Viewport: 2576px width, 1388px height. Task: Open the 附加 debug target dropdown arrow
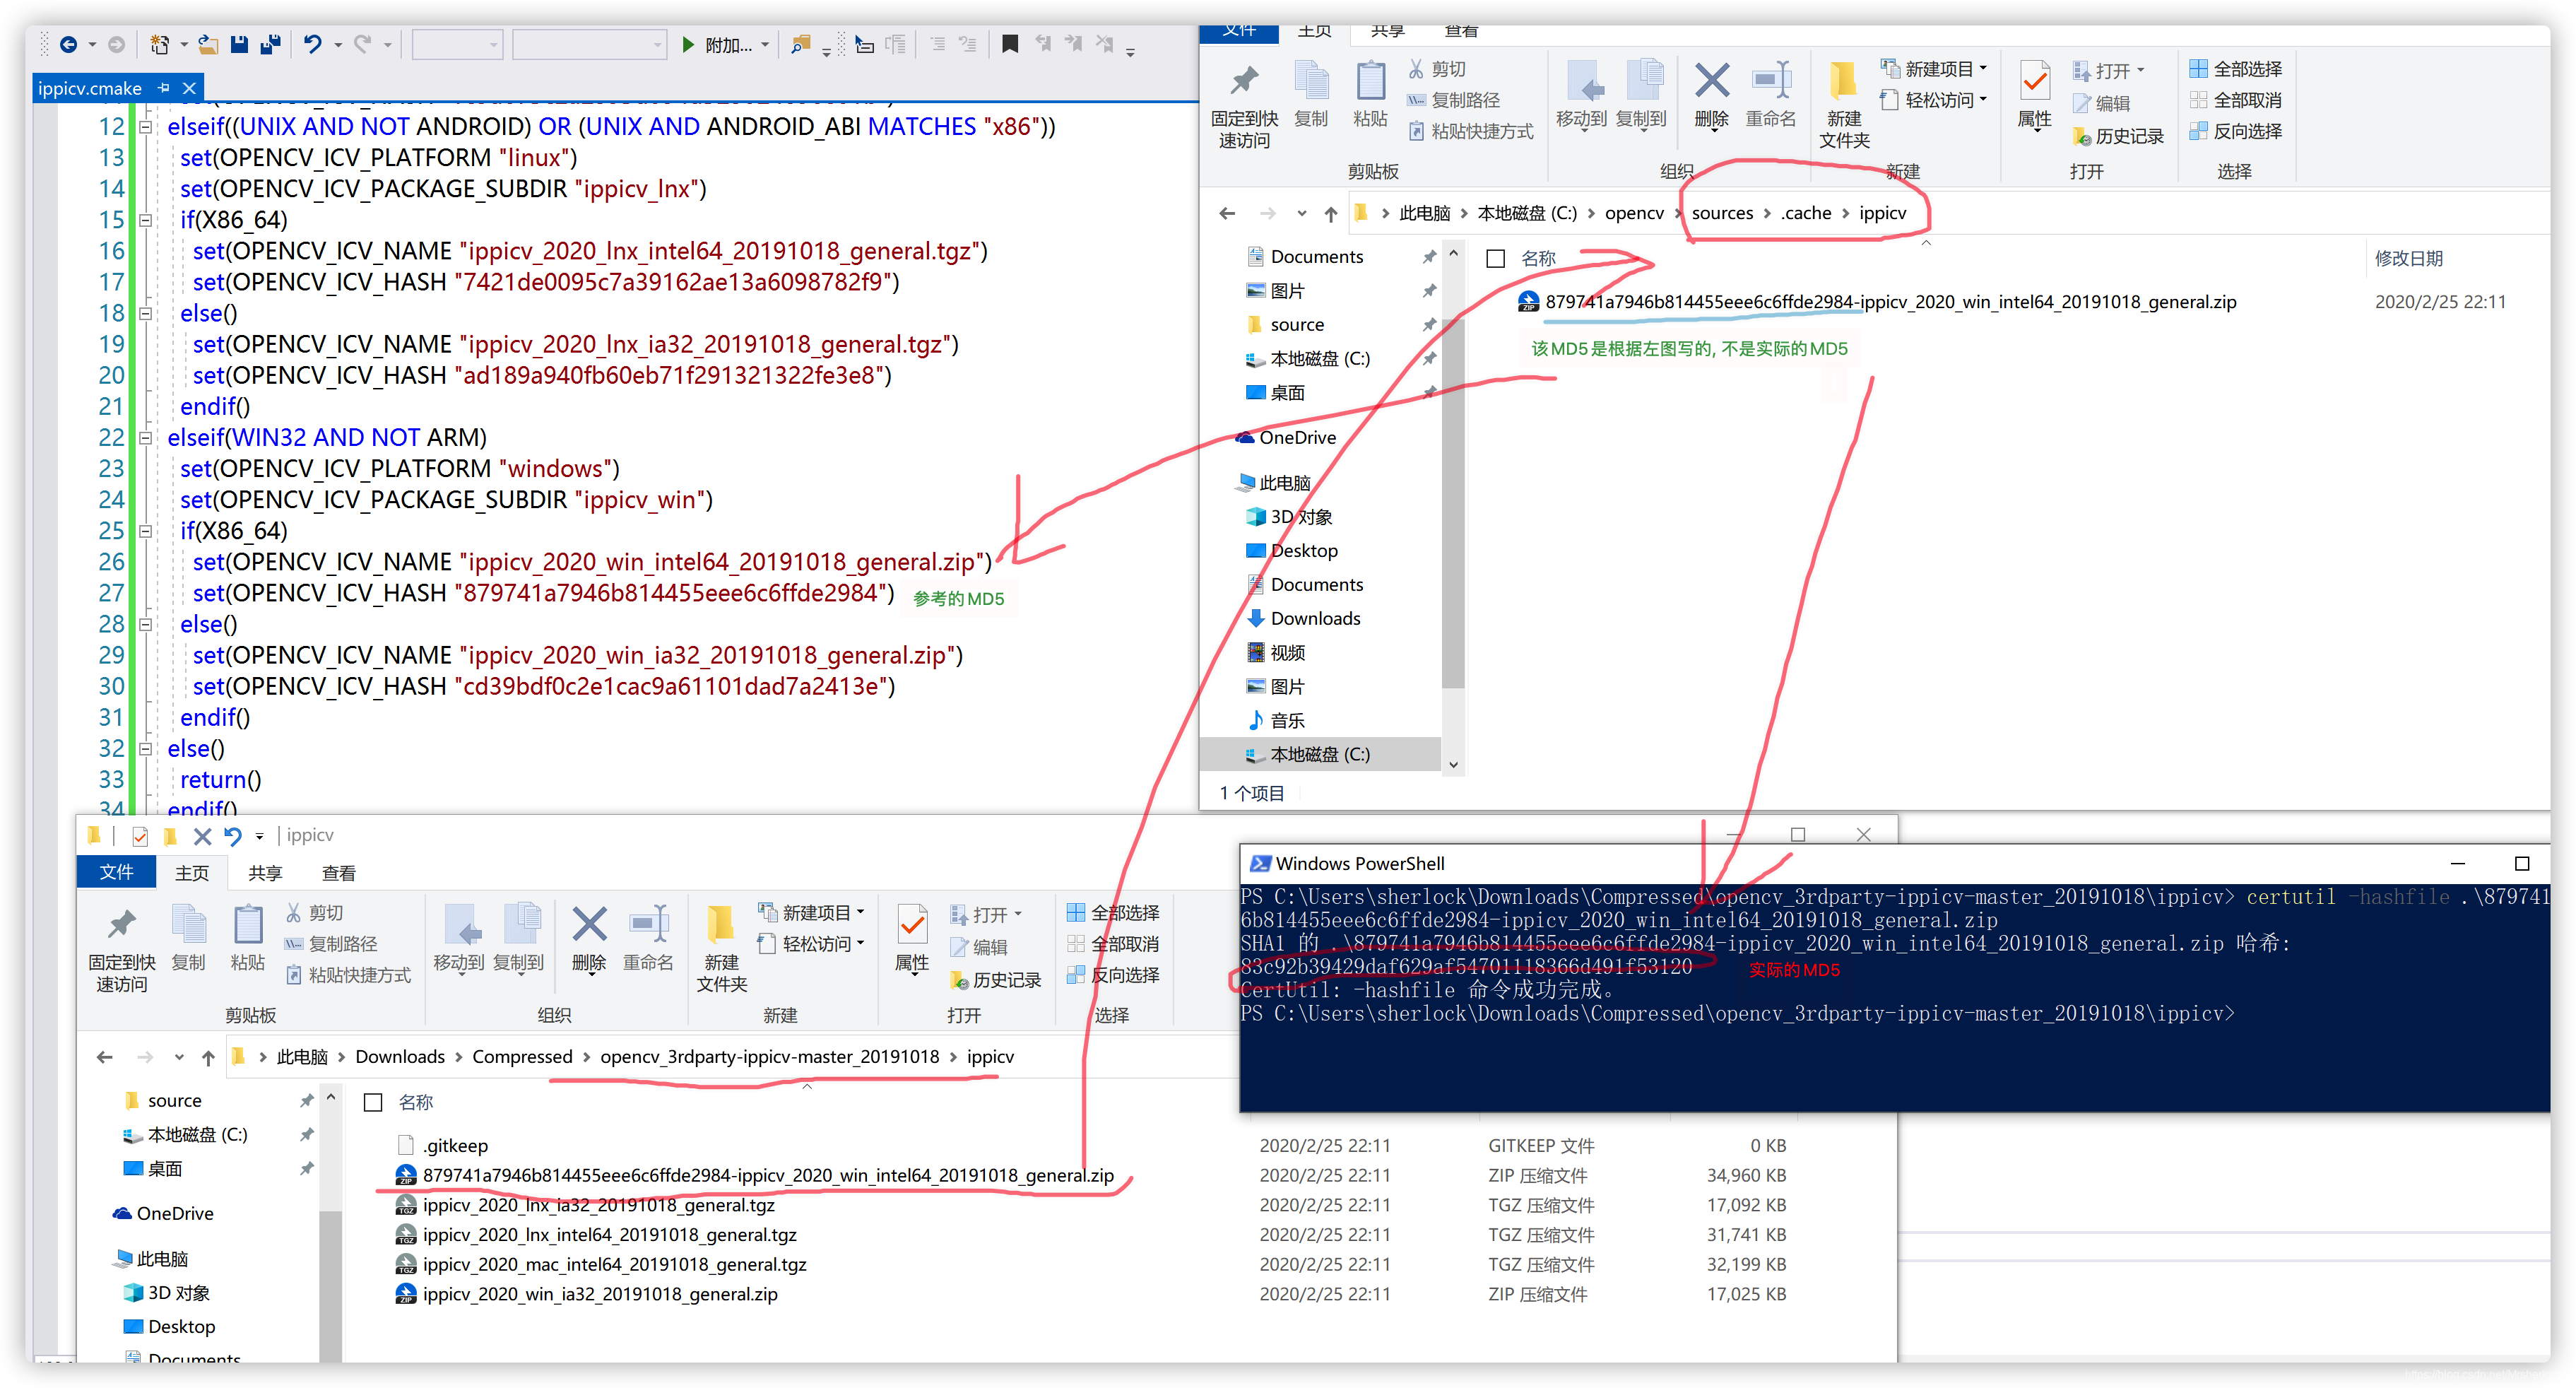tap(765, 45)
